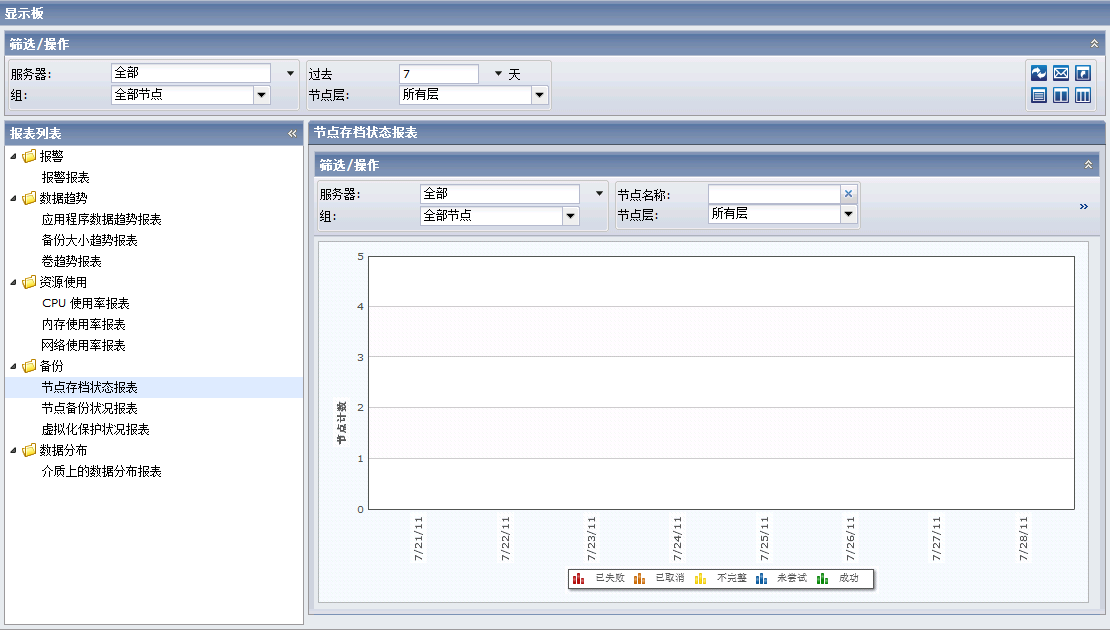
Task: Switch to two-column layout icon
Action: (1061, 95)
